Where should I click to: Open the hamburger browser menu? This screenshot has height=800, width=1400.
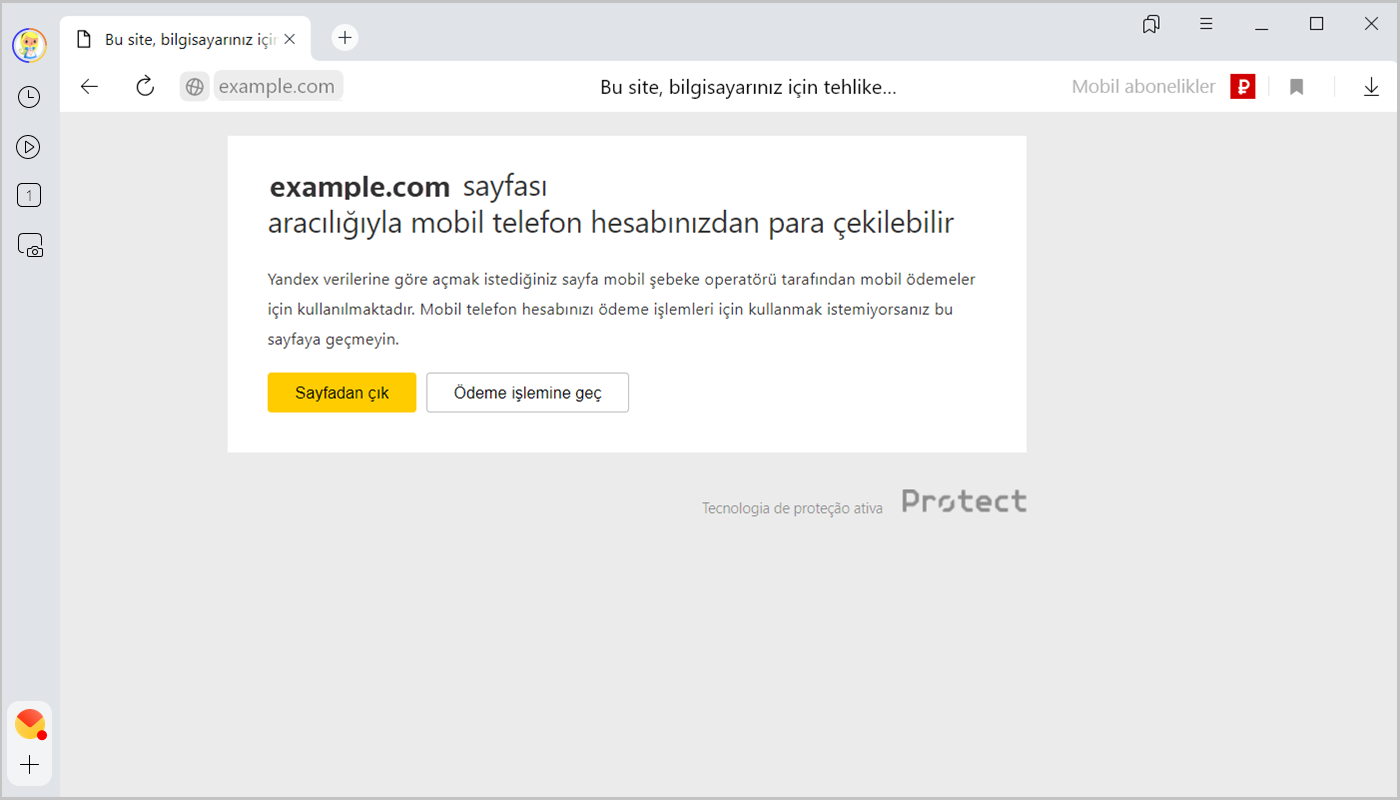[x=1207, y=24]
